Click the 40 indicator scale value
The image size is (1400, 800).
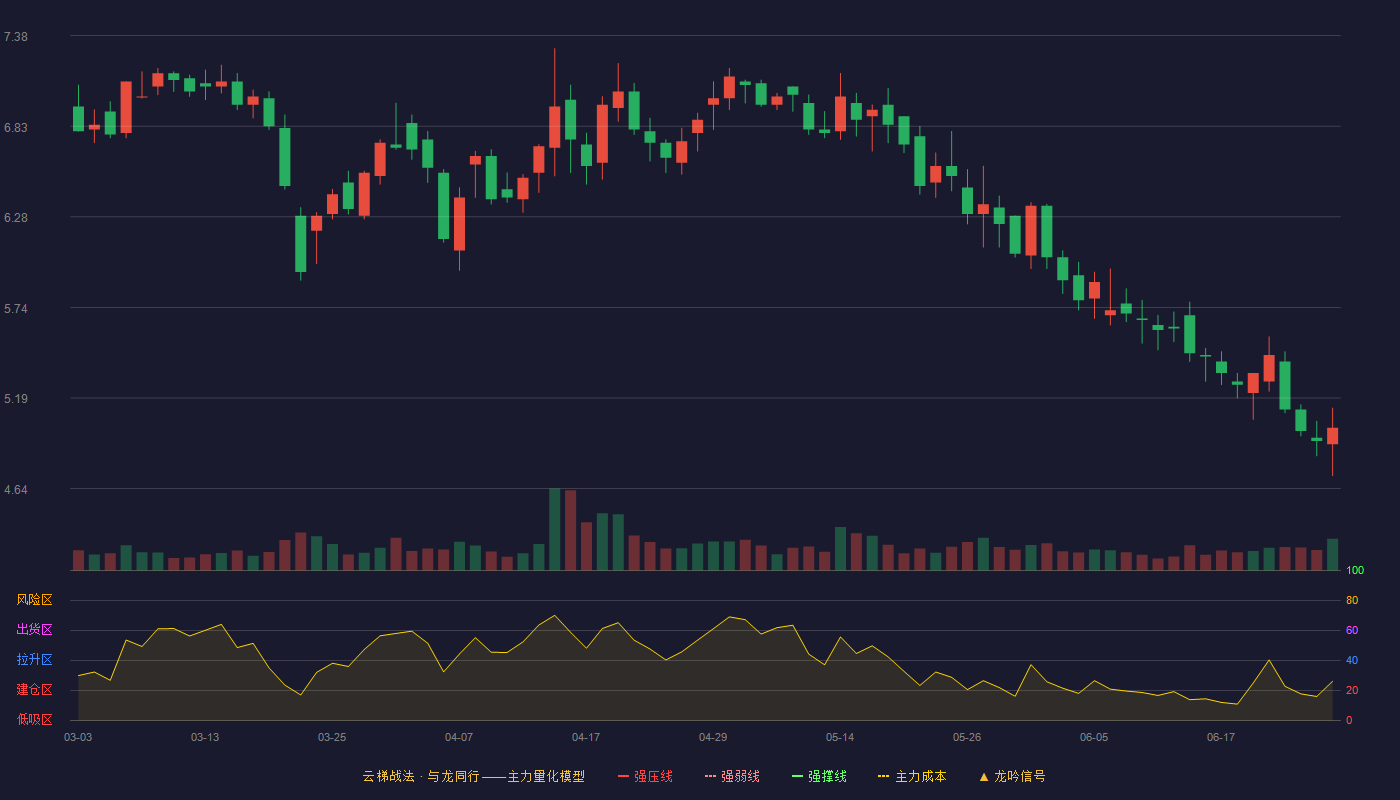pos(1352,660)
